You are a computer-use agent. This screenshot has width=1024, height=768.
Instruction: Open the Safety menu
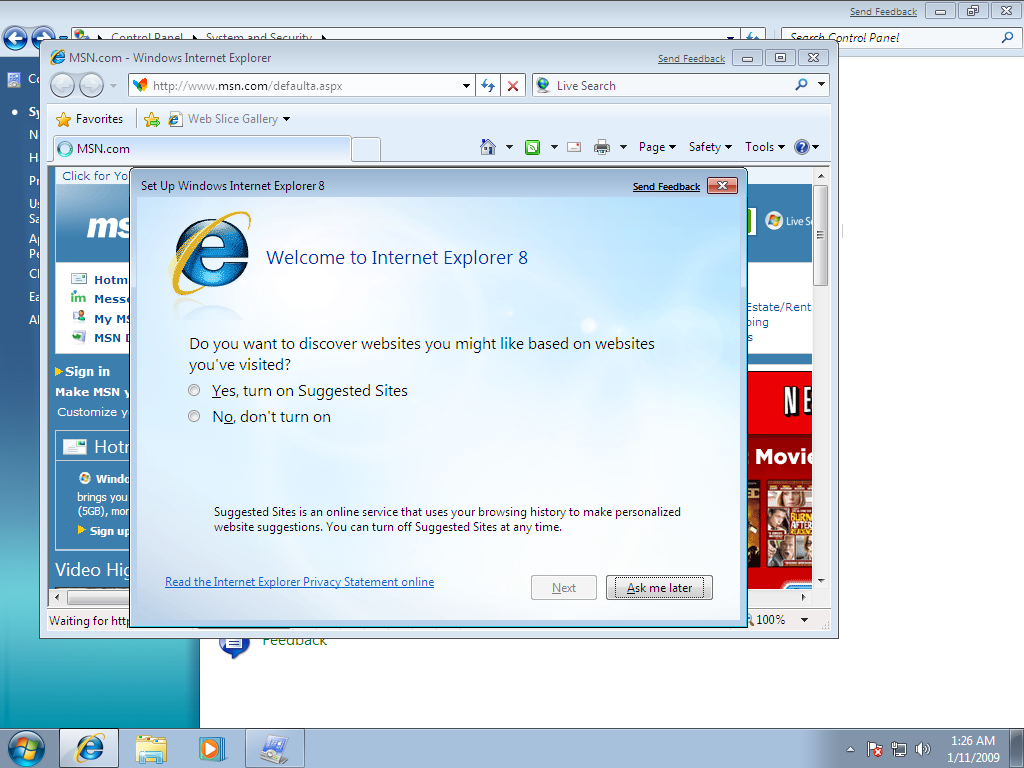(x=711, y=147)
